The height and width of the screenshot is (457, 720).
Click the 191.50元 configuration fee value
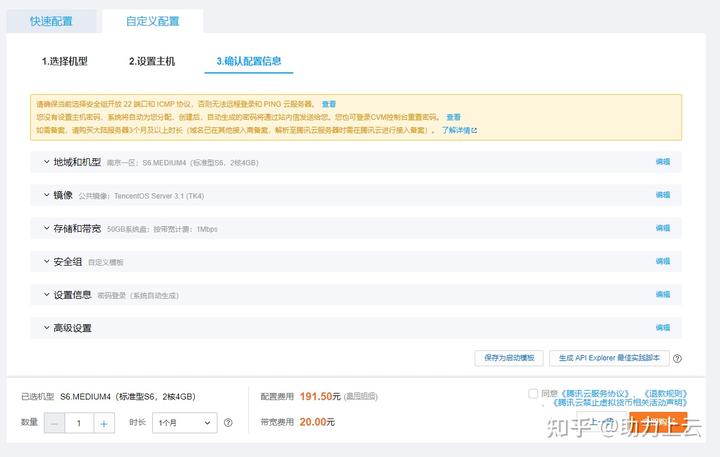(x=320, y=396)
